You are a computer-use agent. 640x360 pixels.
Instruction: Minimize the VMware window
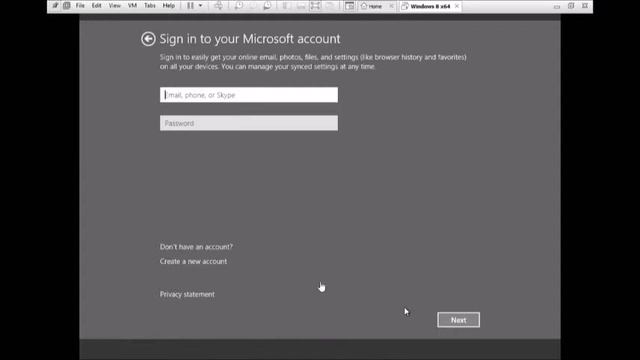[557, 6]
